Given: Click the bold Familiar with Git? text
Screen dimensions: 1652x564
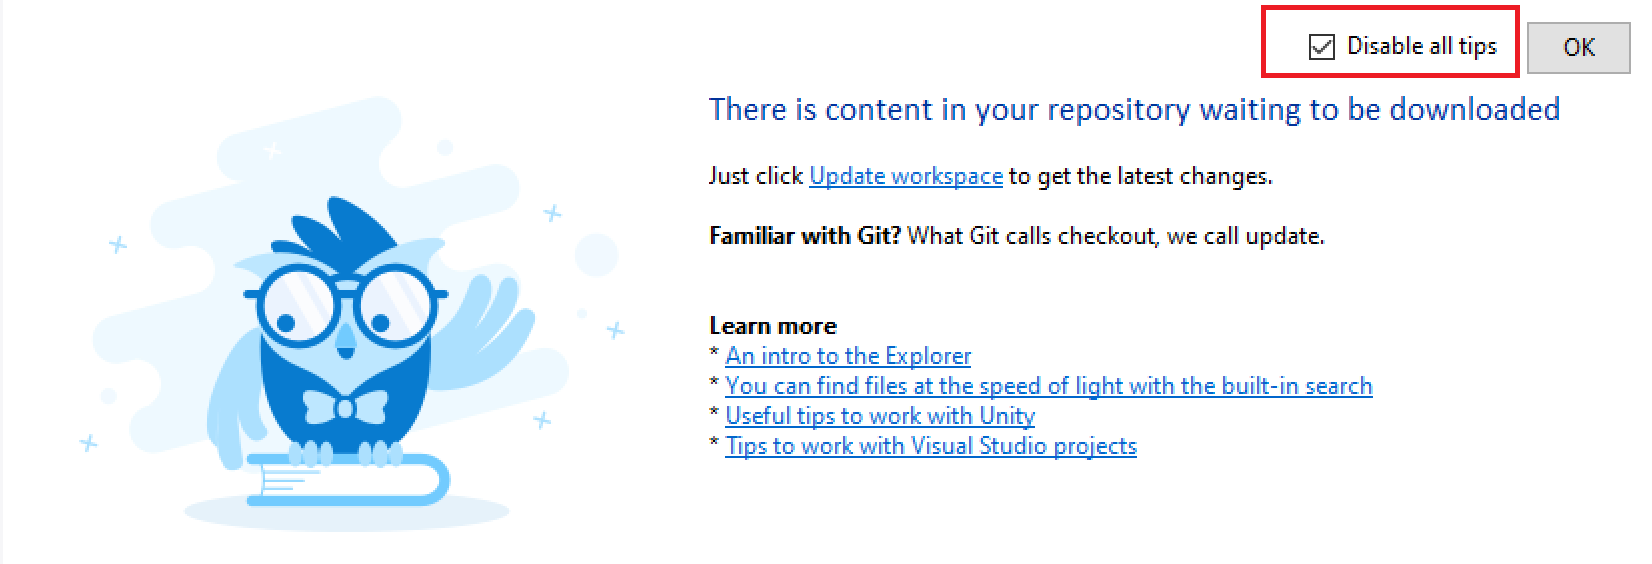Looking at the screenshot, I should (x=805, y=236).
